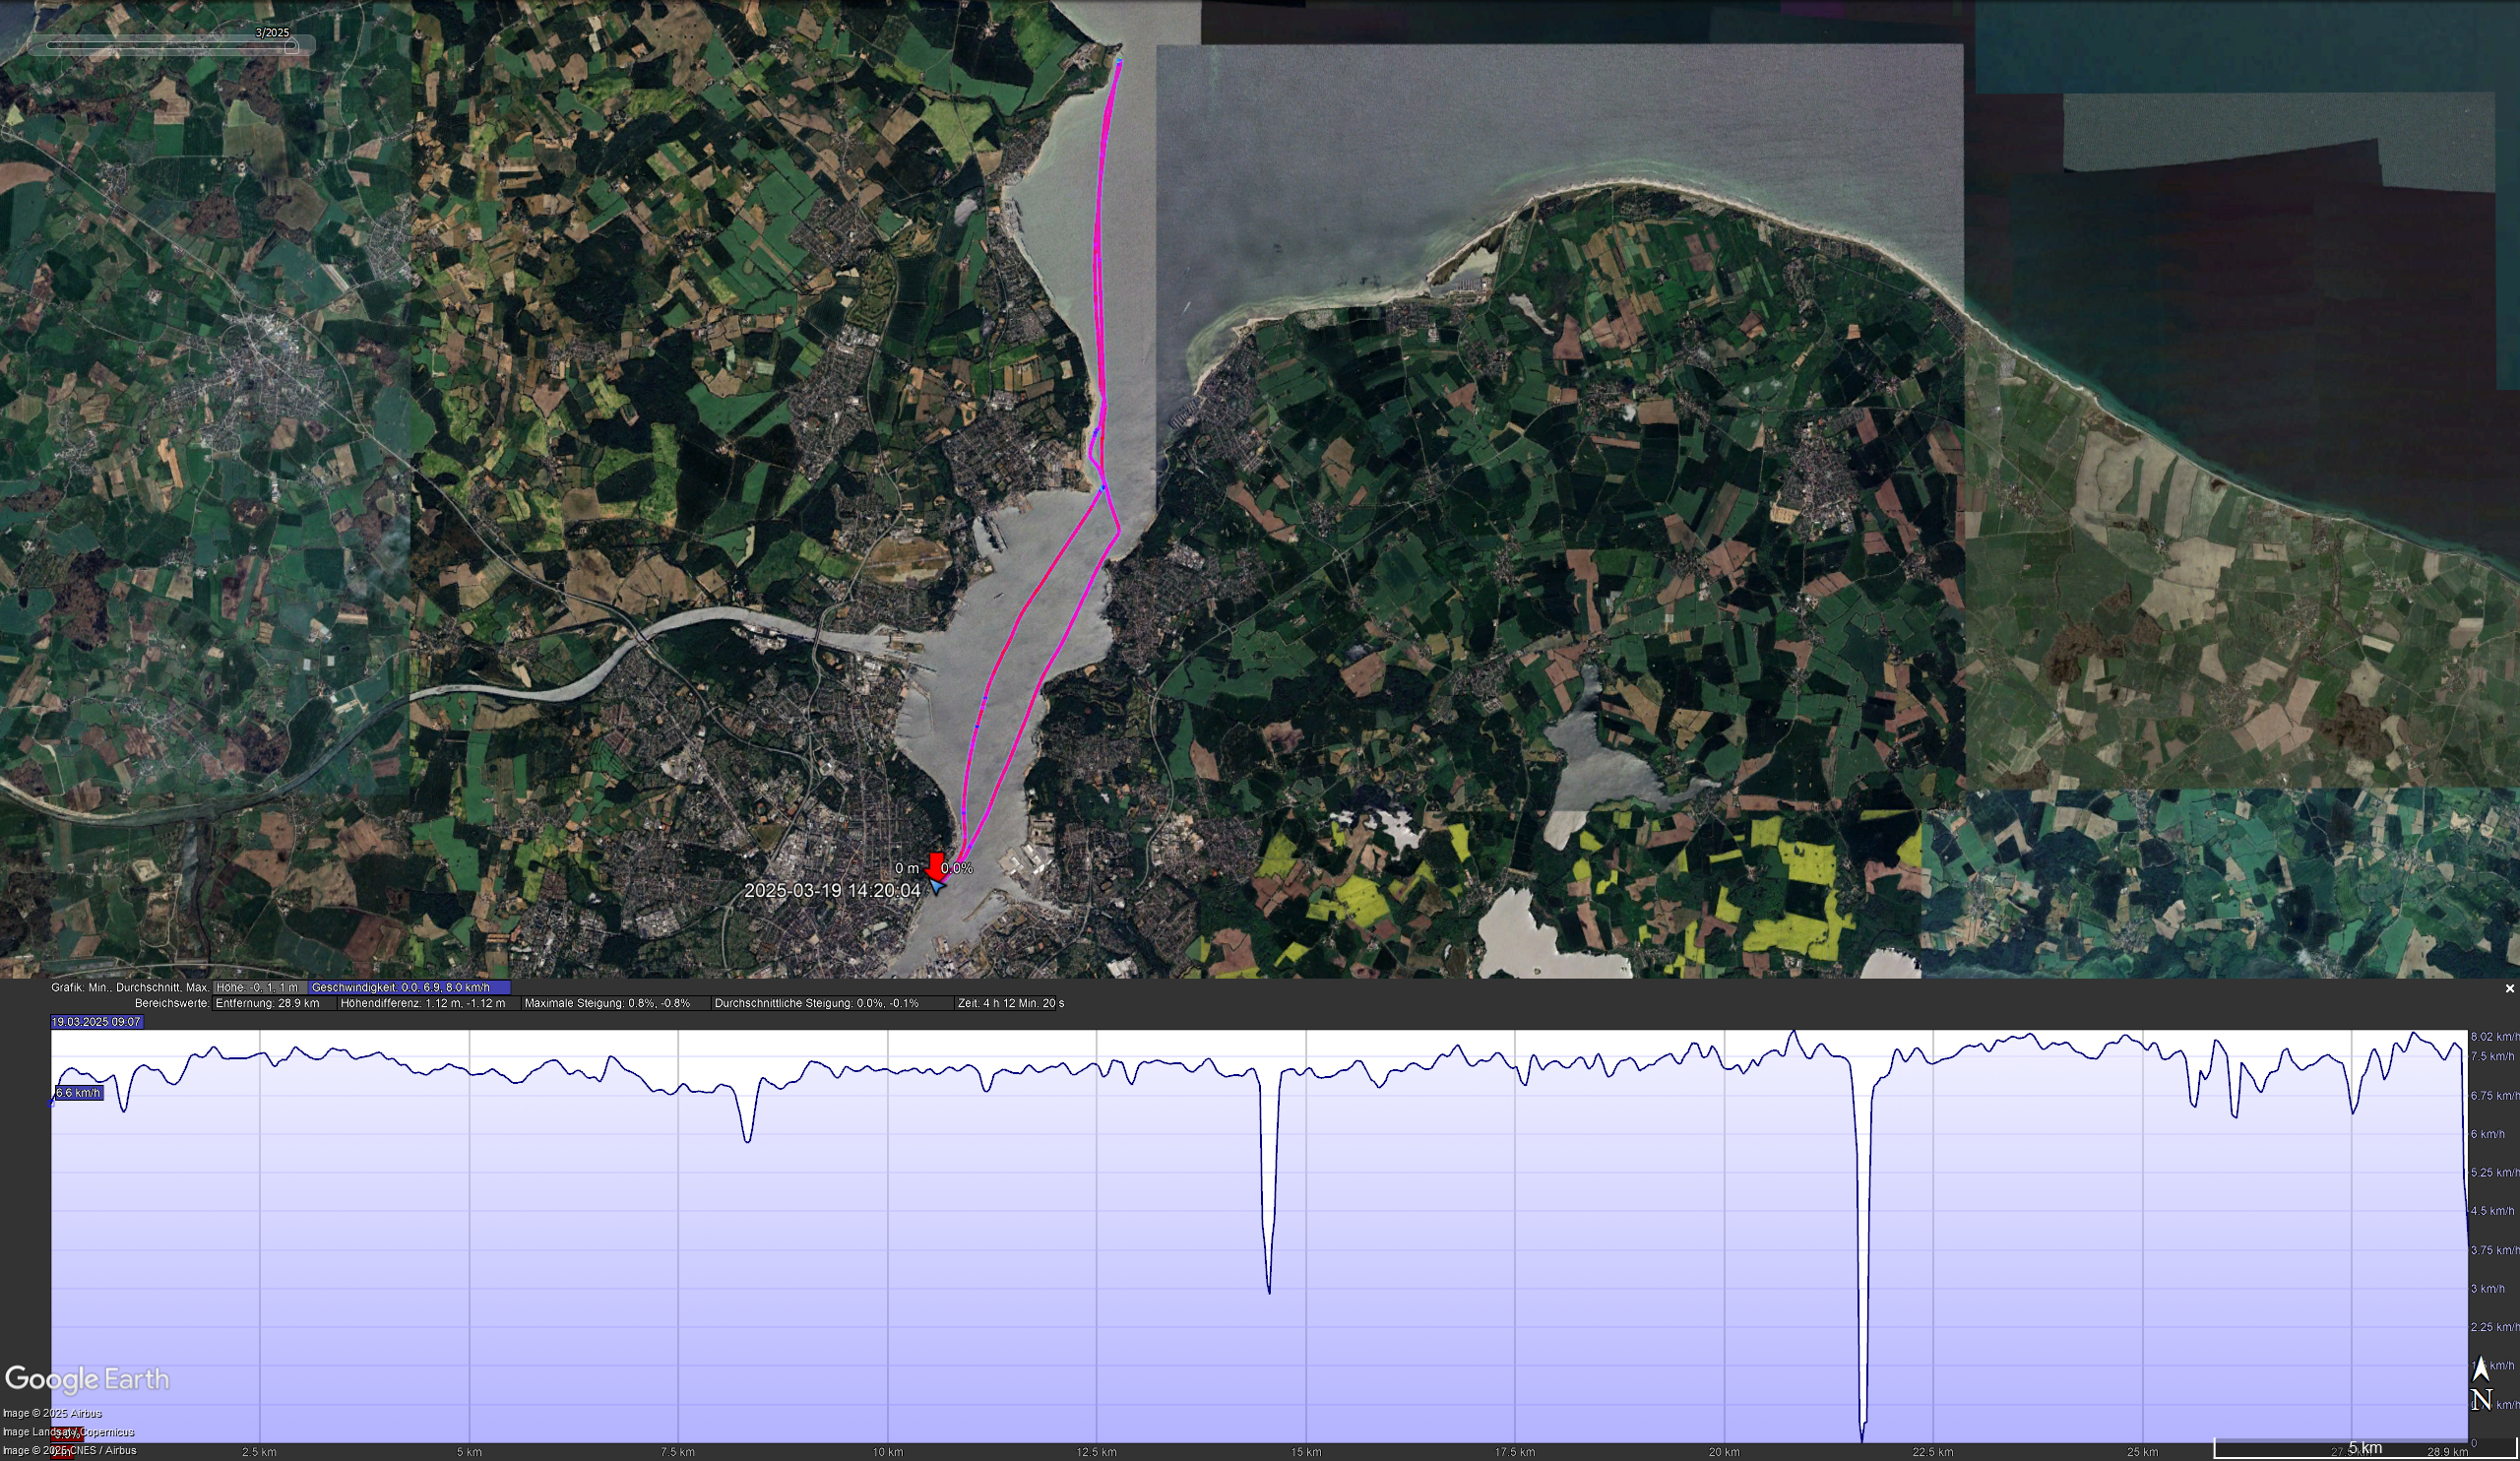This screenshot has width=2520, height=1461.
Task: Click the northern tip of the magenta track
Action: tap(1119, 62)
